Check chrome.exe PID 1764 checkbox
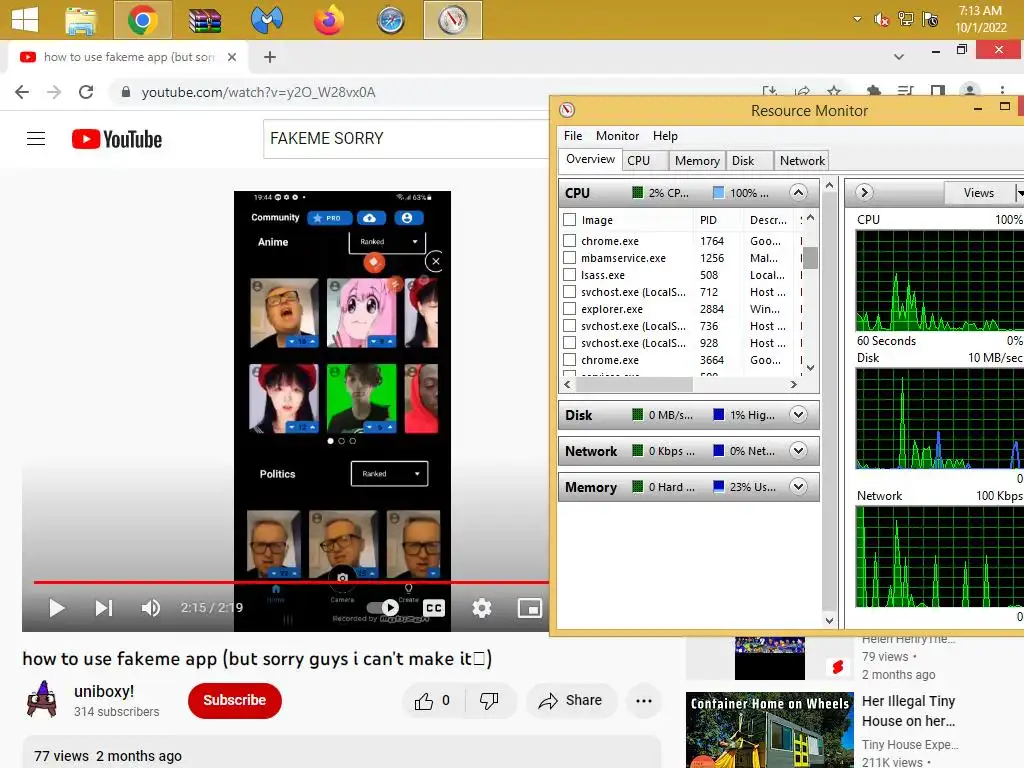1024x768 pixels. tap(569, 241)
